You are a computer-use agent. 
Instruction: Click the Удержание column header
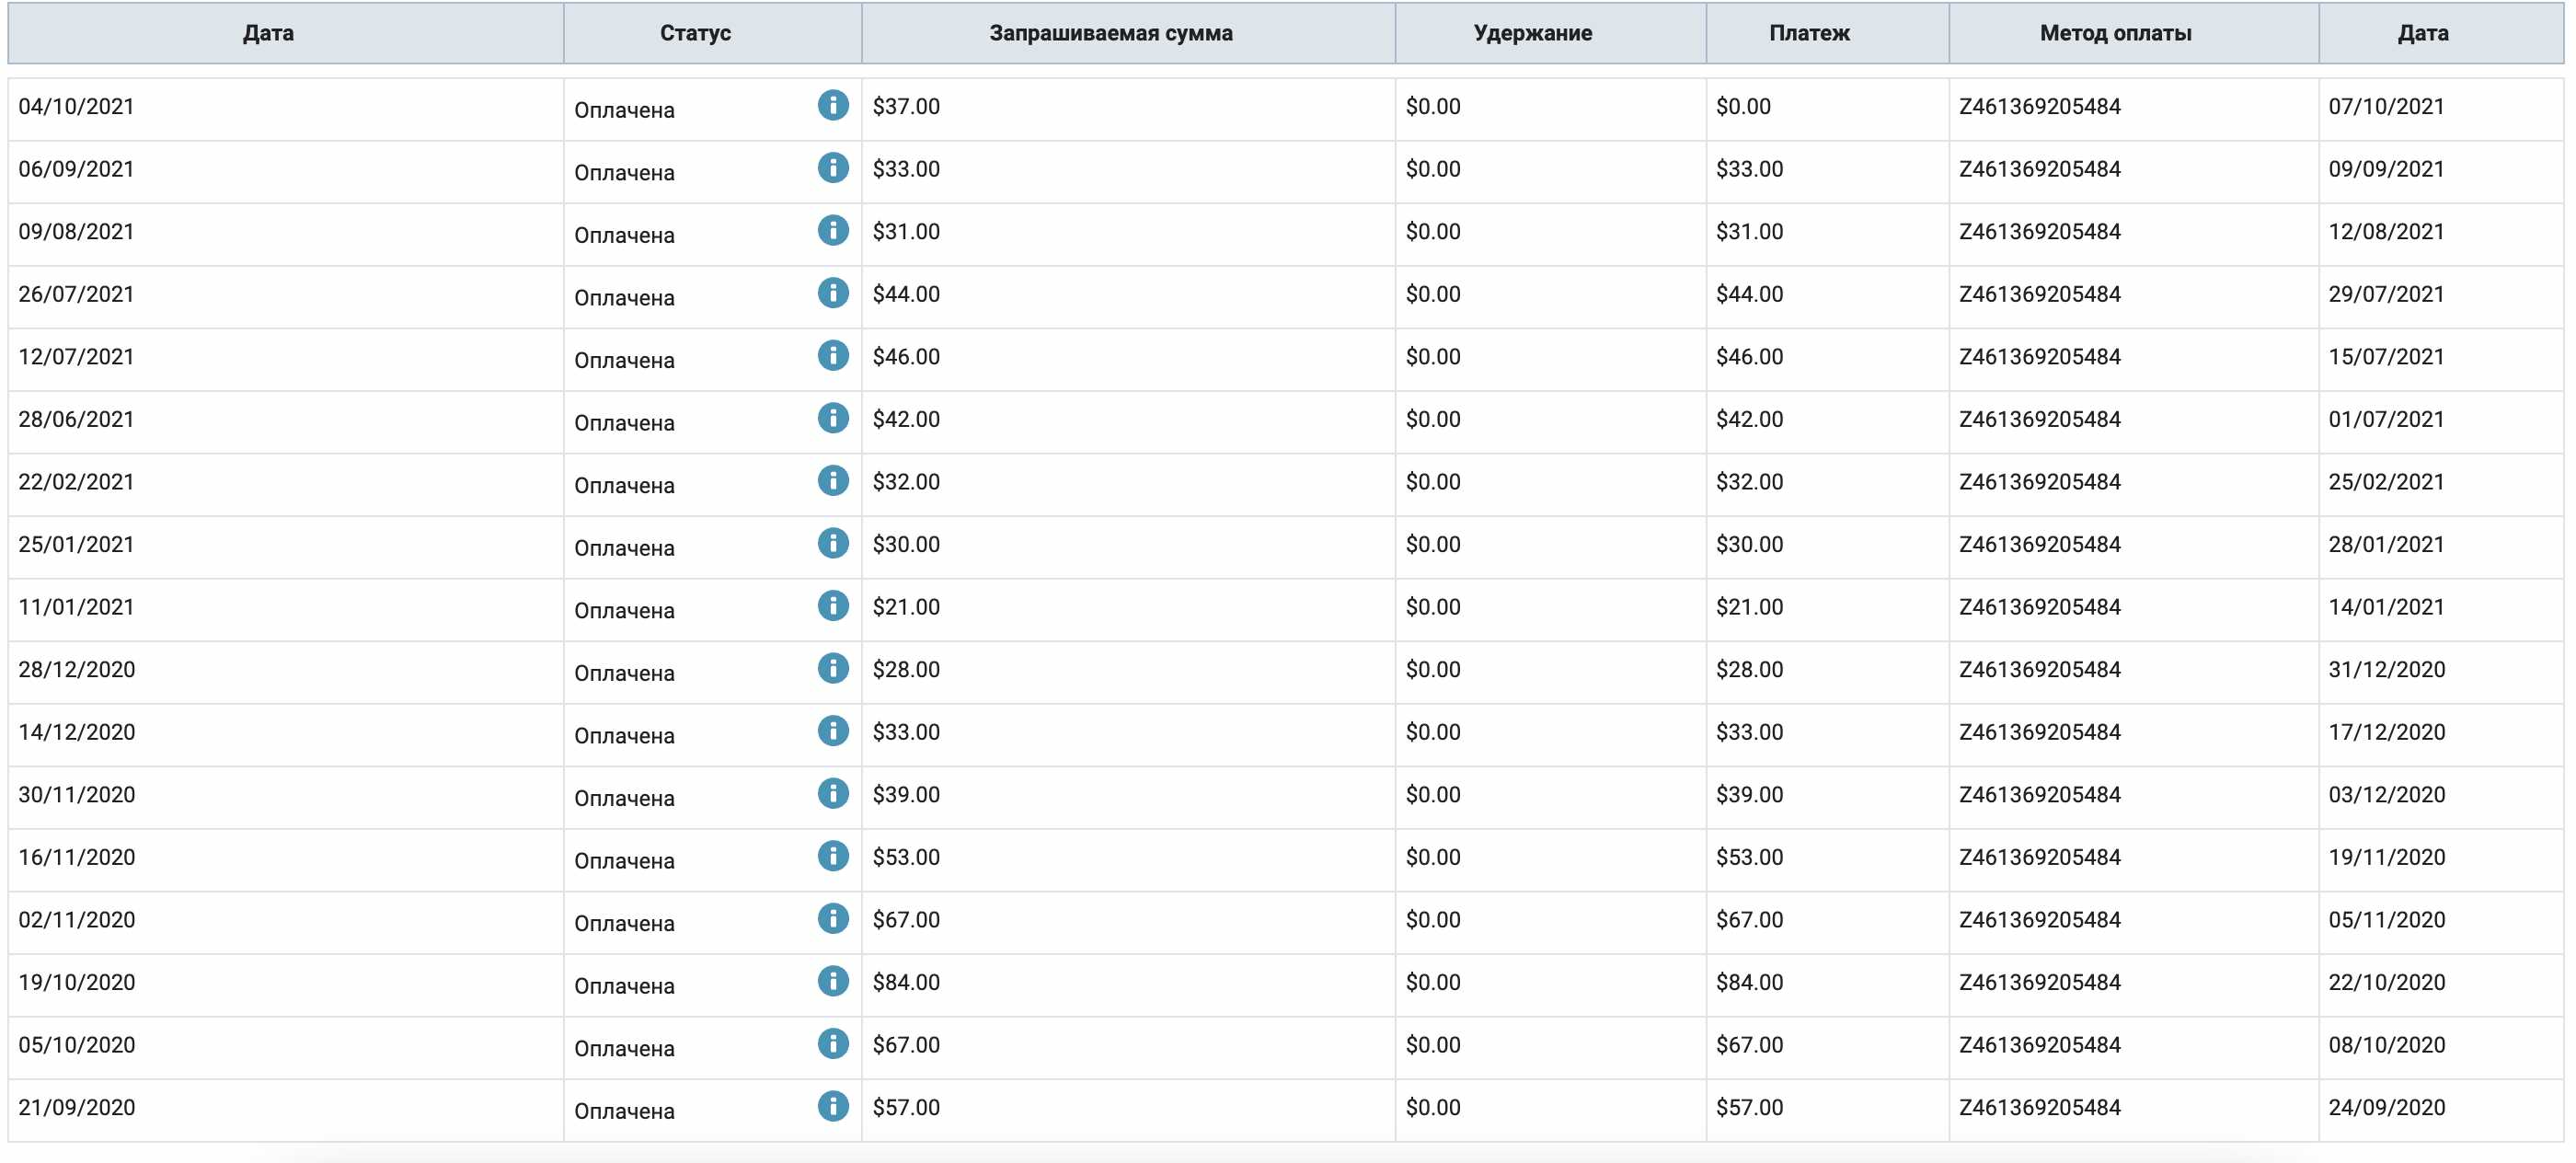(x=1551, y=33)
